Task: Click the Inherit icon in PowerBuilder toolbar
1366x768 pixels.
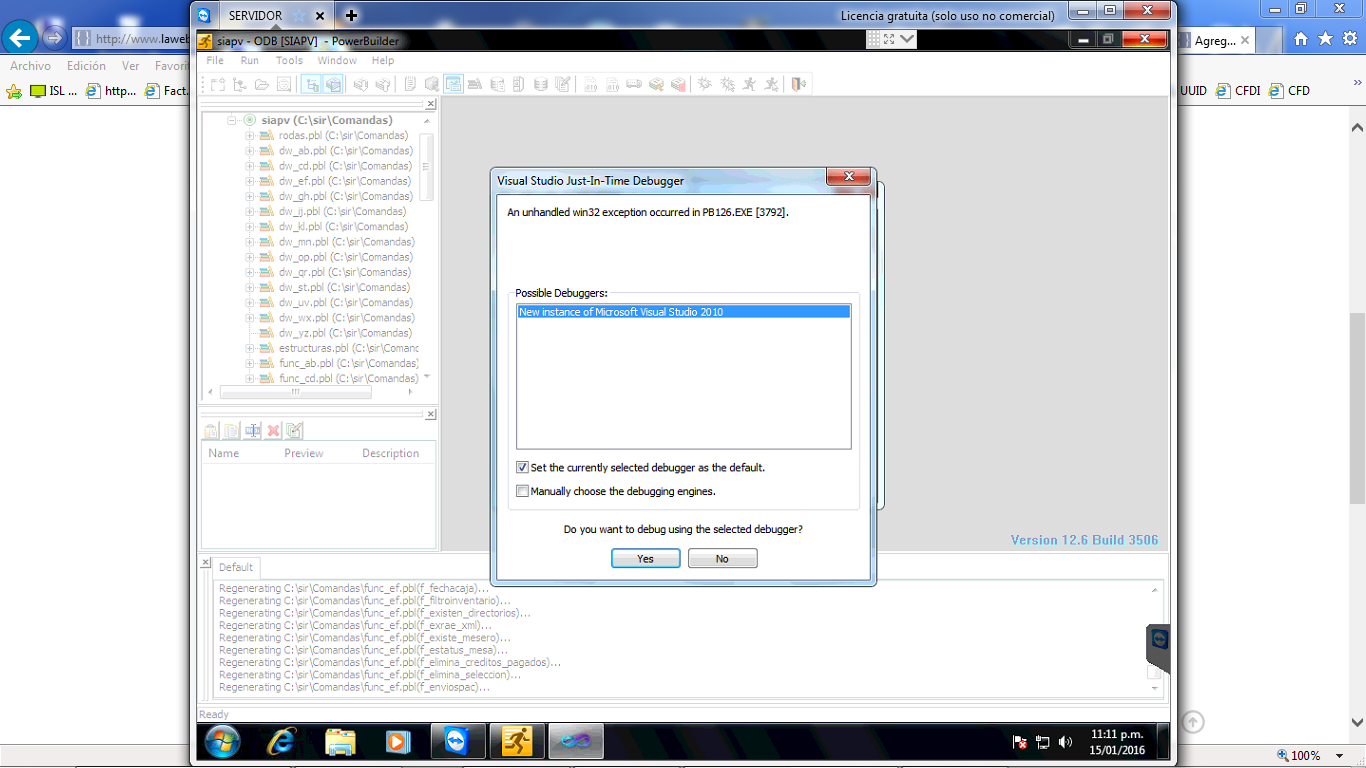Action: pyautogui.click(x=240, y=85)
